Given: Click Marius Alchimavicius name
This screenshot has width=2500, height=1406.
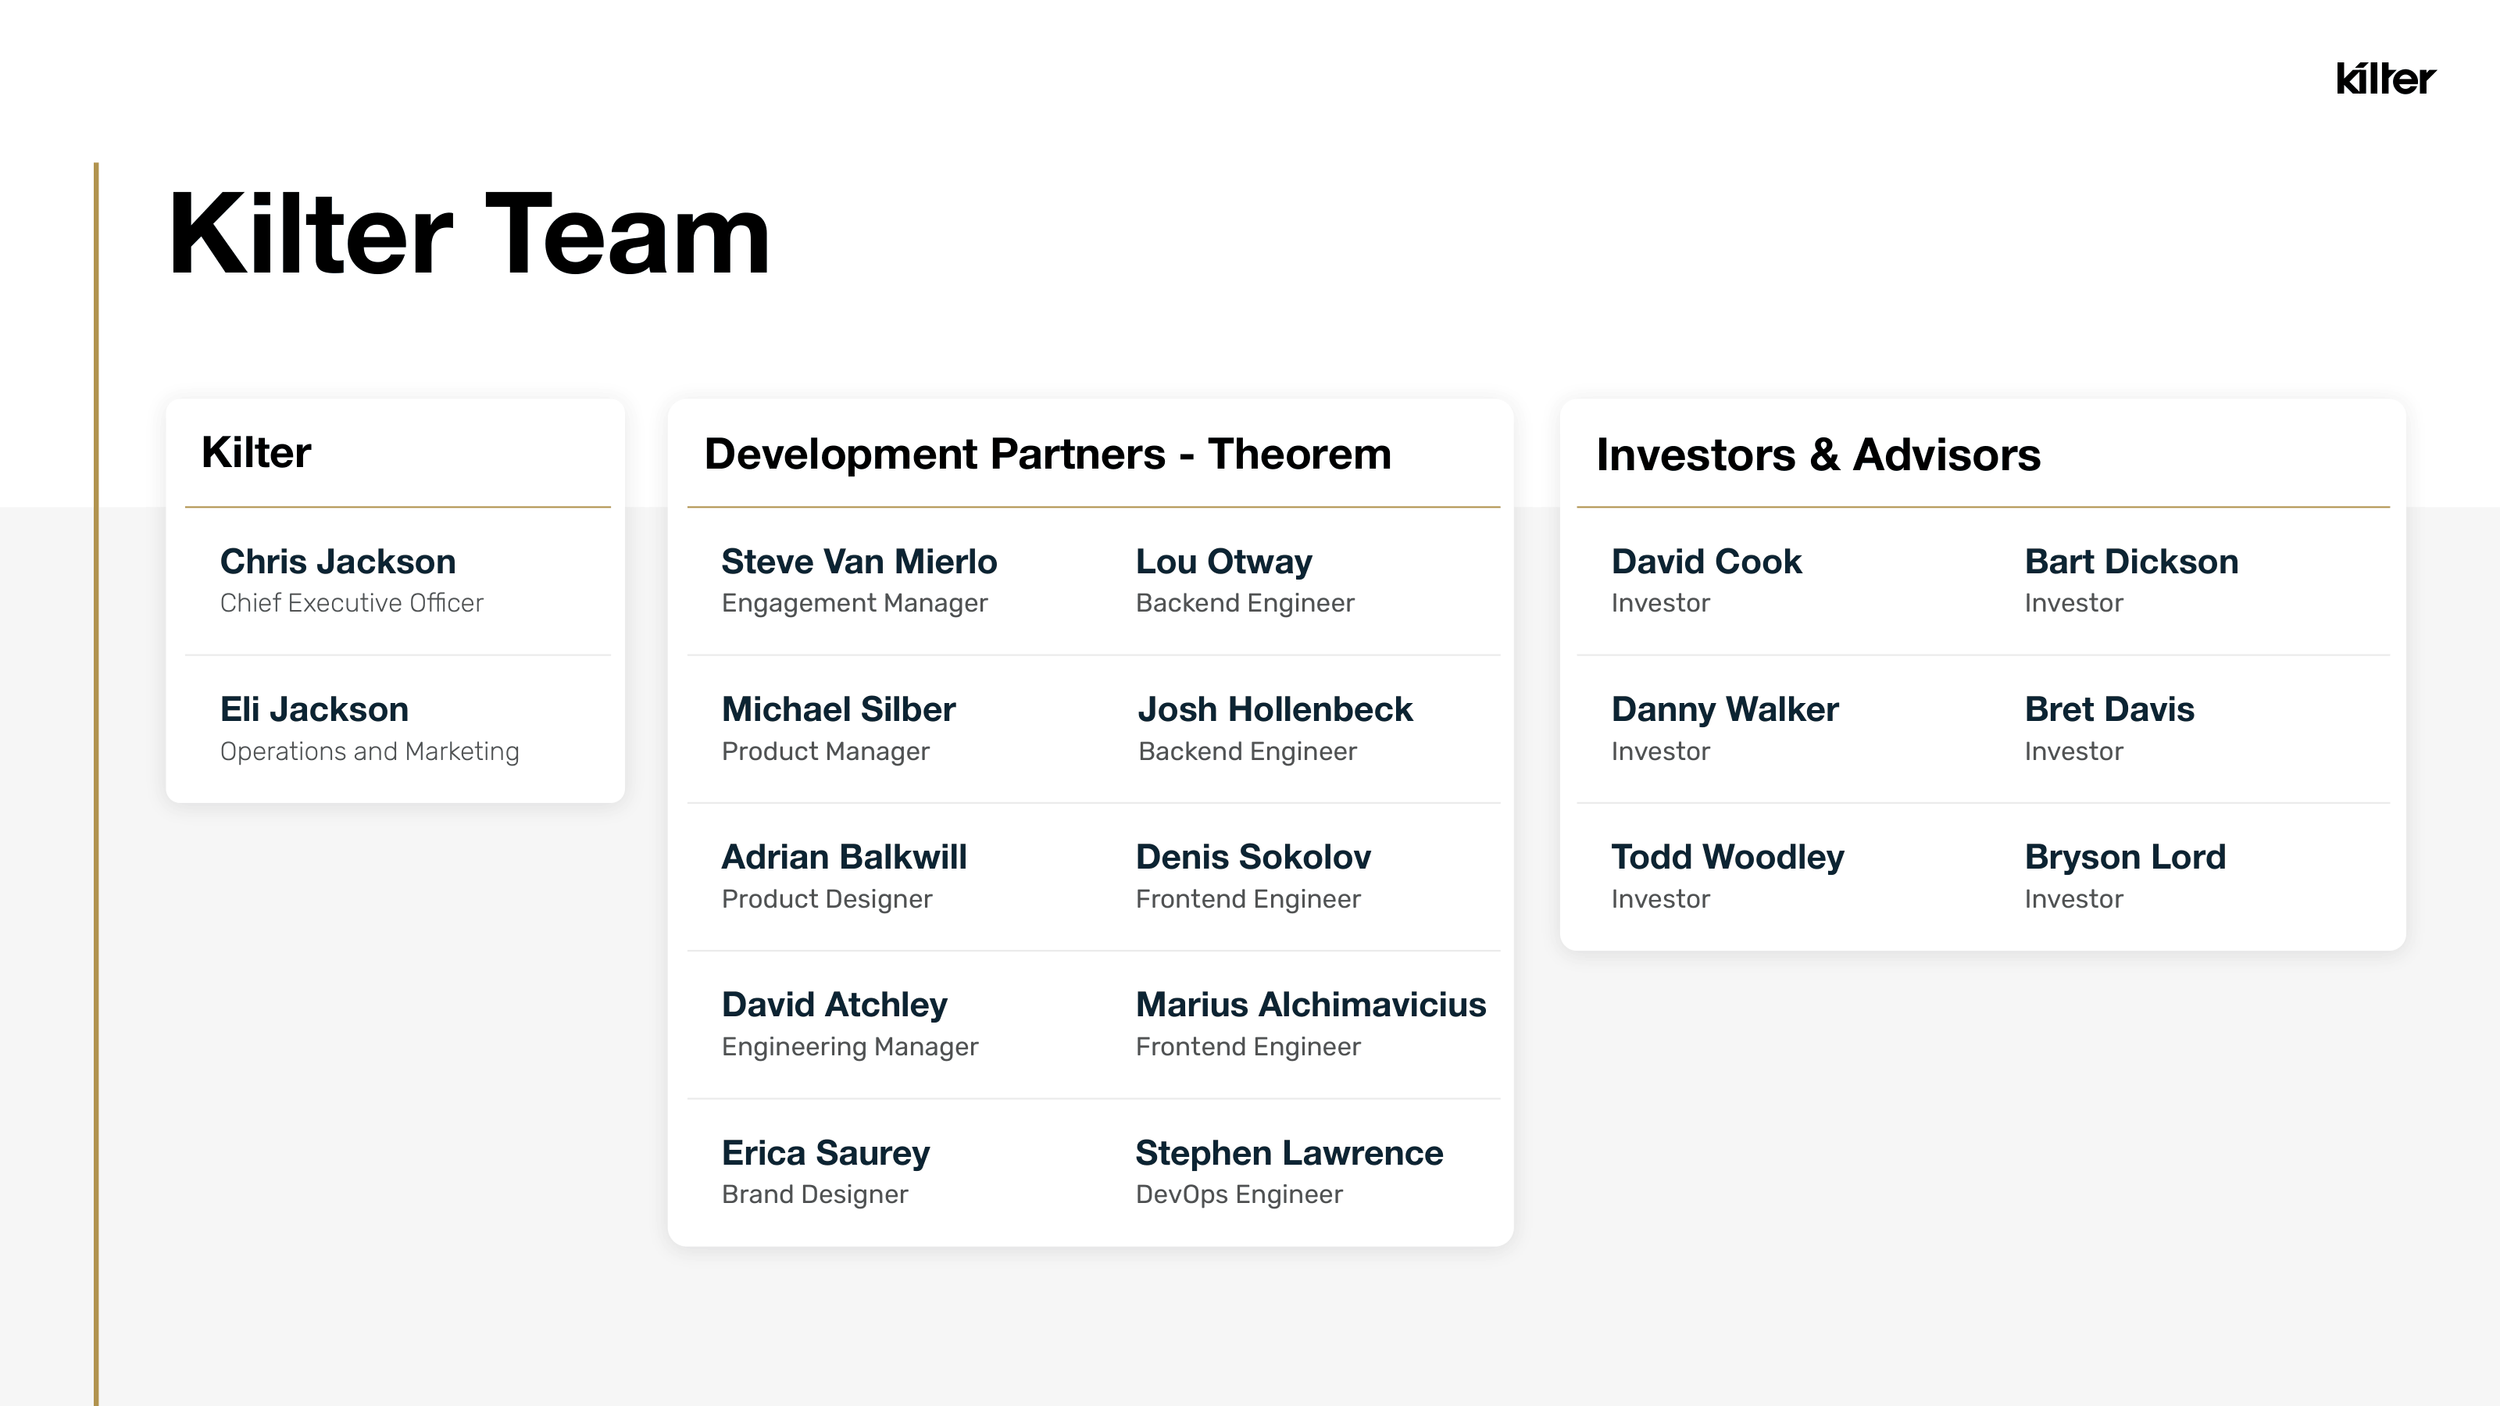Looking at the screenshot, I should (x=1310, y=1005).
